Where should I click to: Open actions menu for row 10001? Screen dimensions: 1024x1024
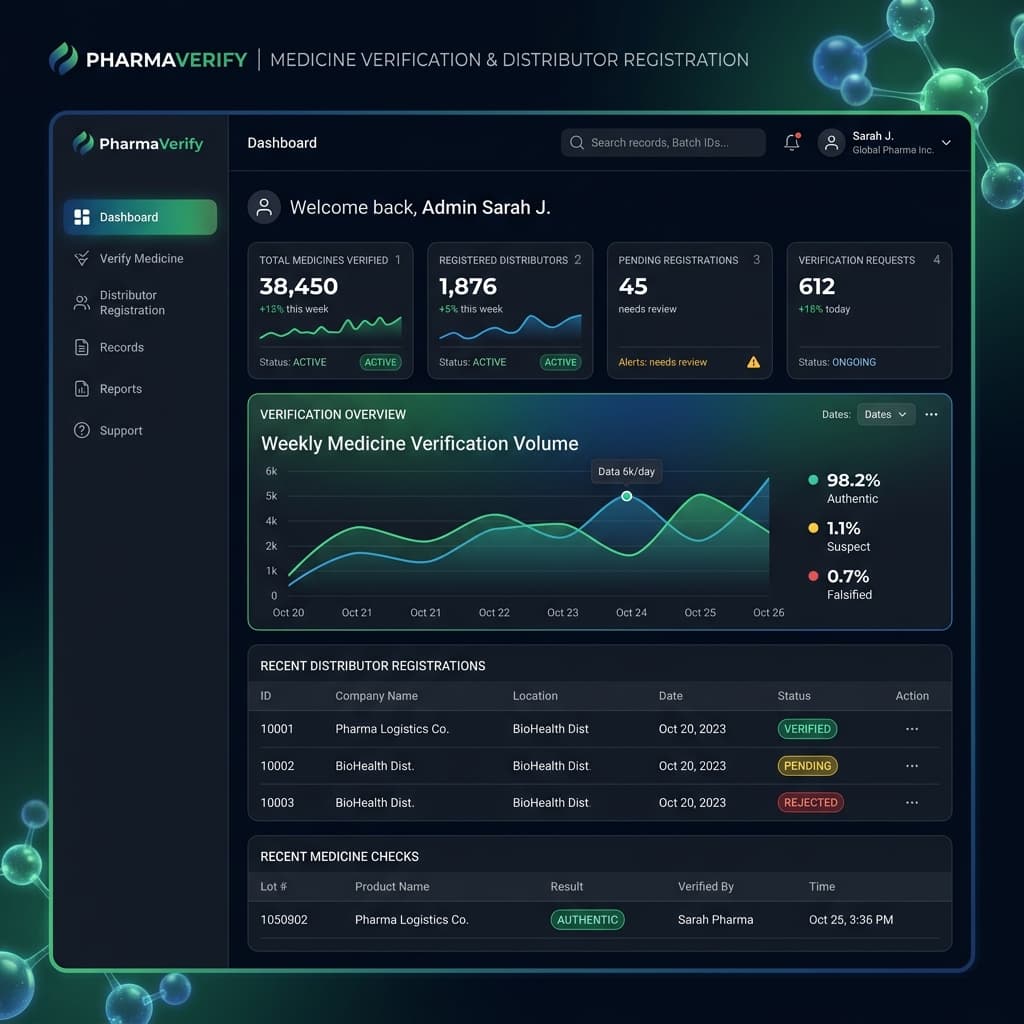tap(912, 729)
